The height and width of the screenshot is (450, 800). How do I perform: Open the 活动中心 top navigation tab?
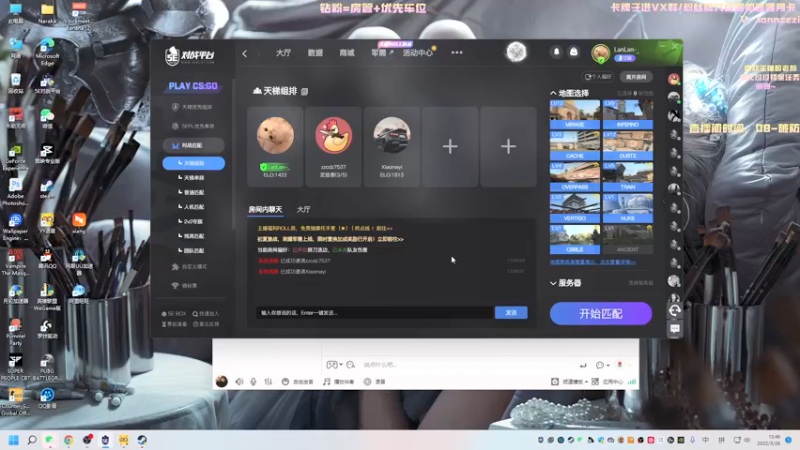417,53
